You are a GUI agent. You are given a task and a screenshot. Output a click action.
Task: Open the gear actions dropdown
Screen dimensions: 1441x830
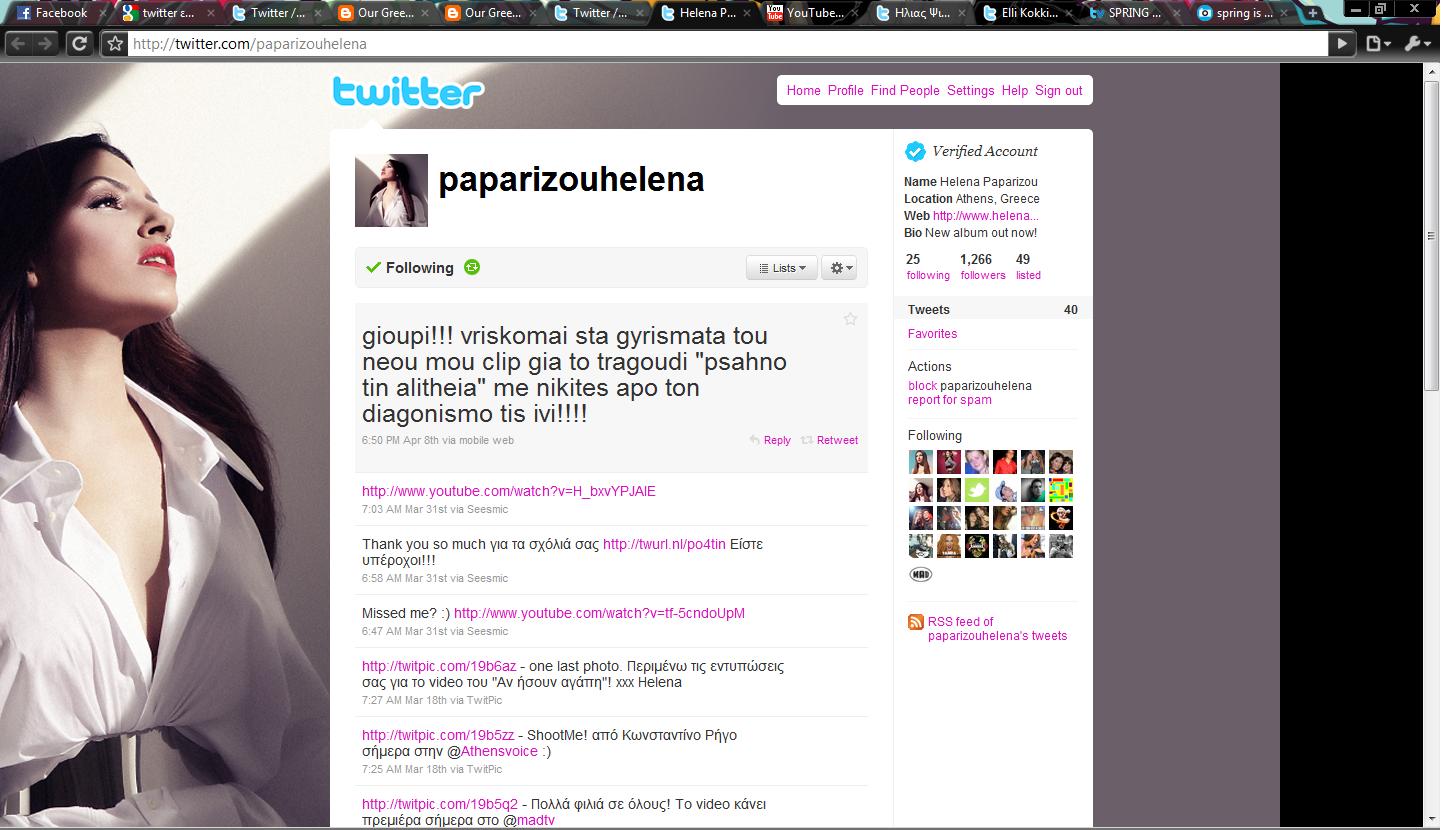click(839, 268)
